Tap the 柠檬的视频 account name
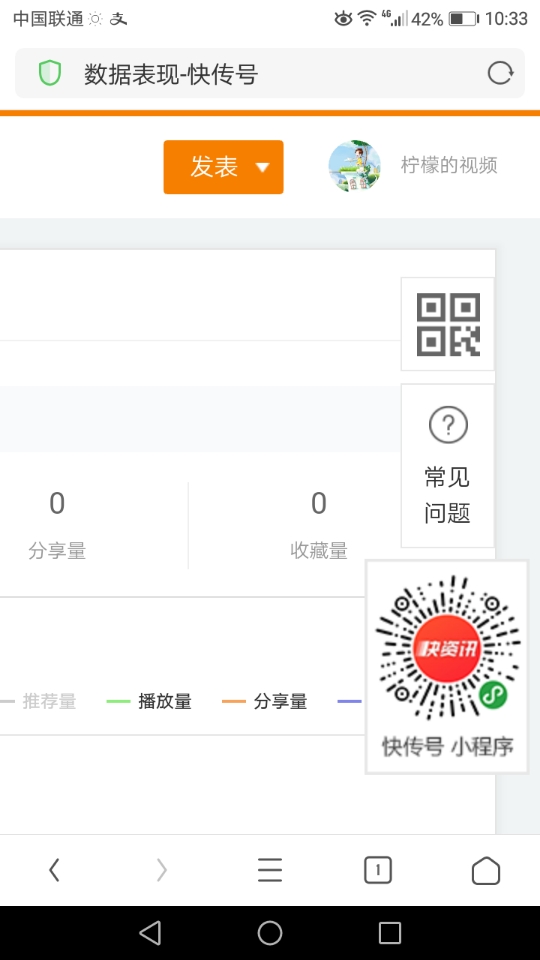This screenshot has height=960, width=540. click(x=449, y=165)
